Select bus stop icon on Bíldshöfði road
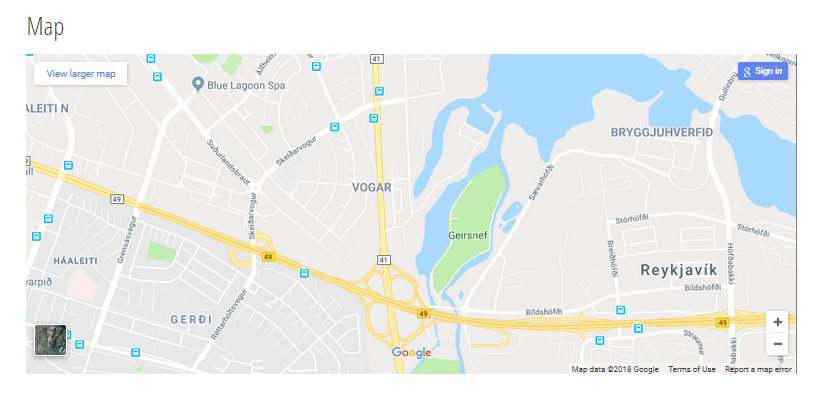 pyautogui.click(x=621, y=310)
